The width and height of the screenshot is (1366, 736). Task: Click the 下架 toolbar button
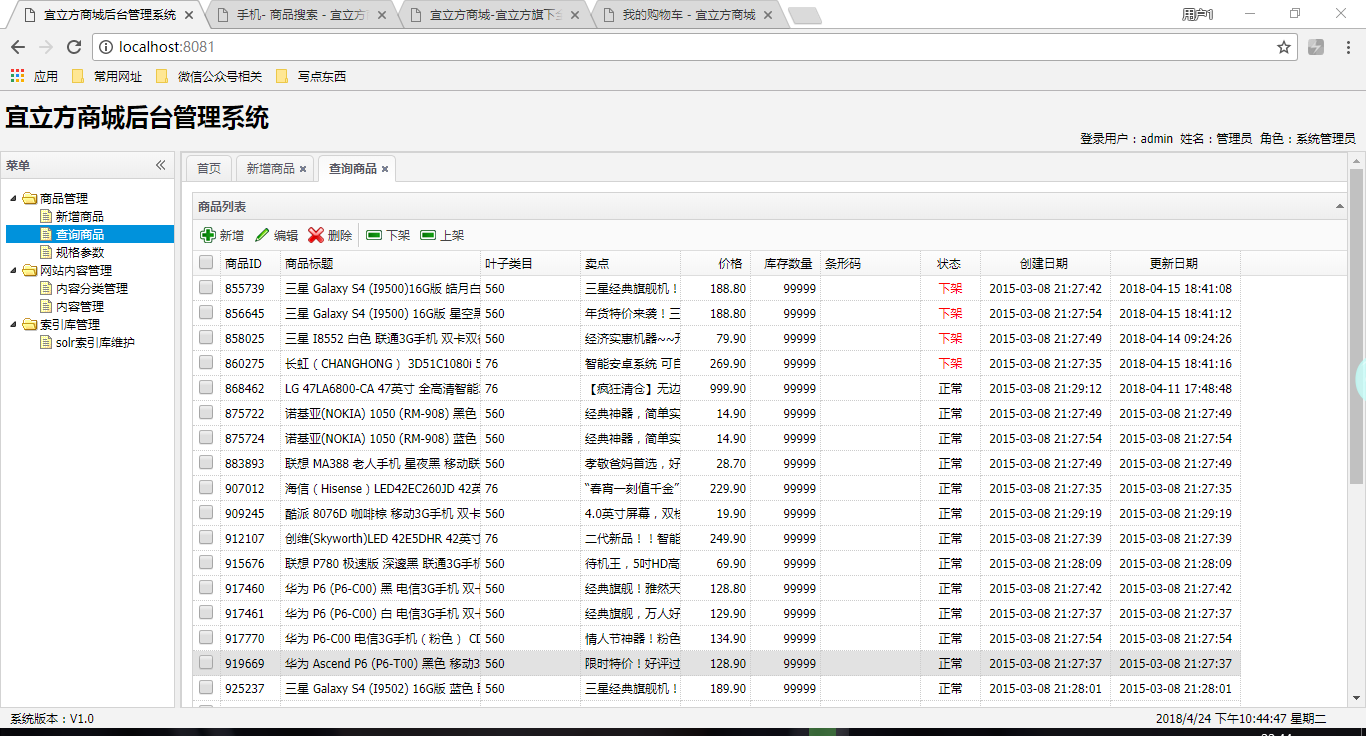[x=388, y=235]
